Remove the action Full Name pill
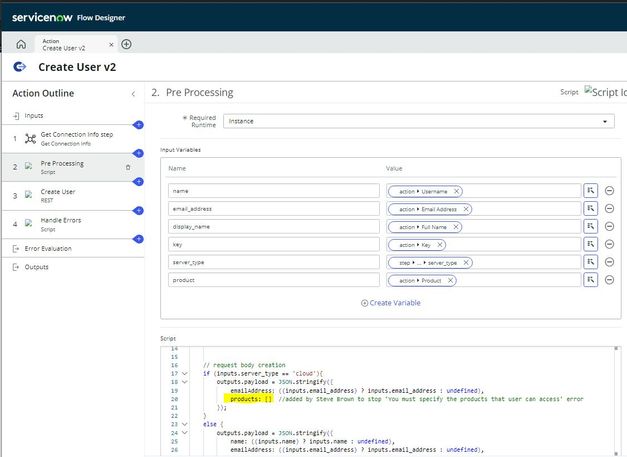The height and width of the screenshot is (457, 627). (x=456, y=227)
